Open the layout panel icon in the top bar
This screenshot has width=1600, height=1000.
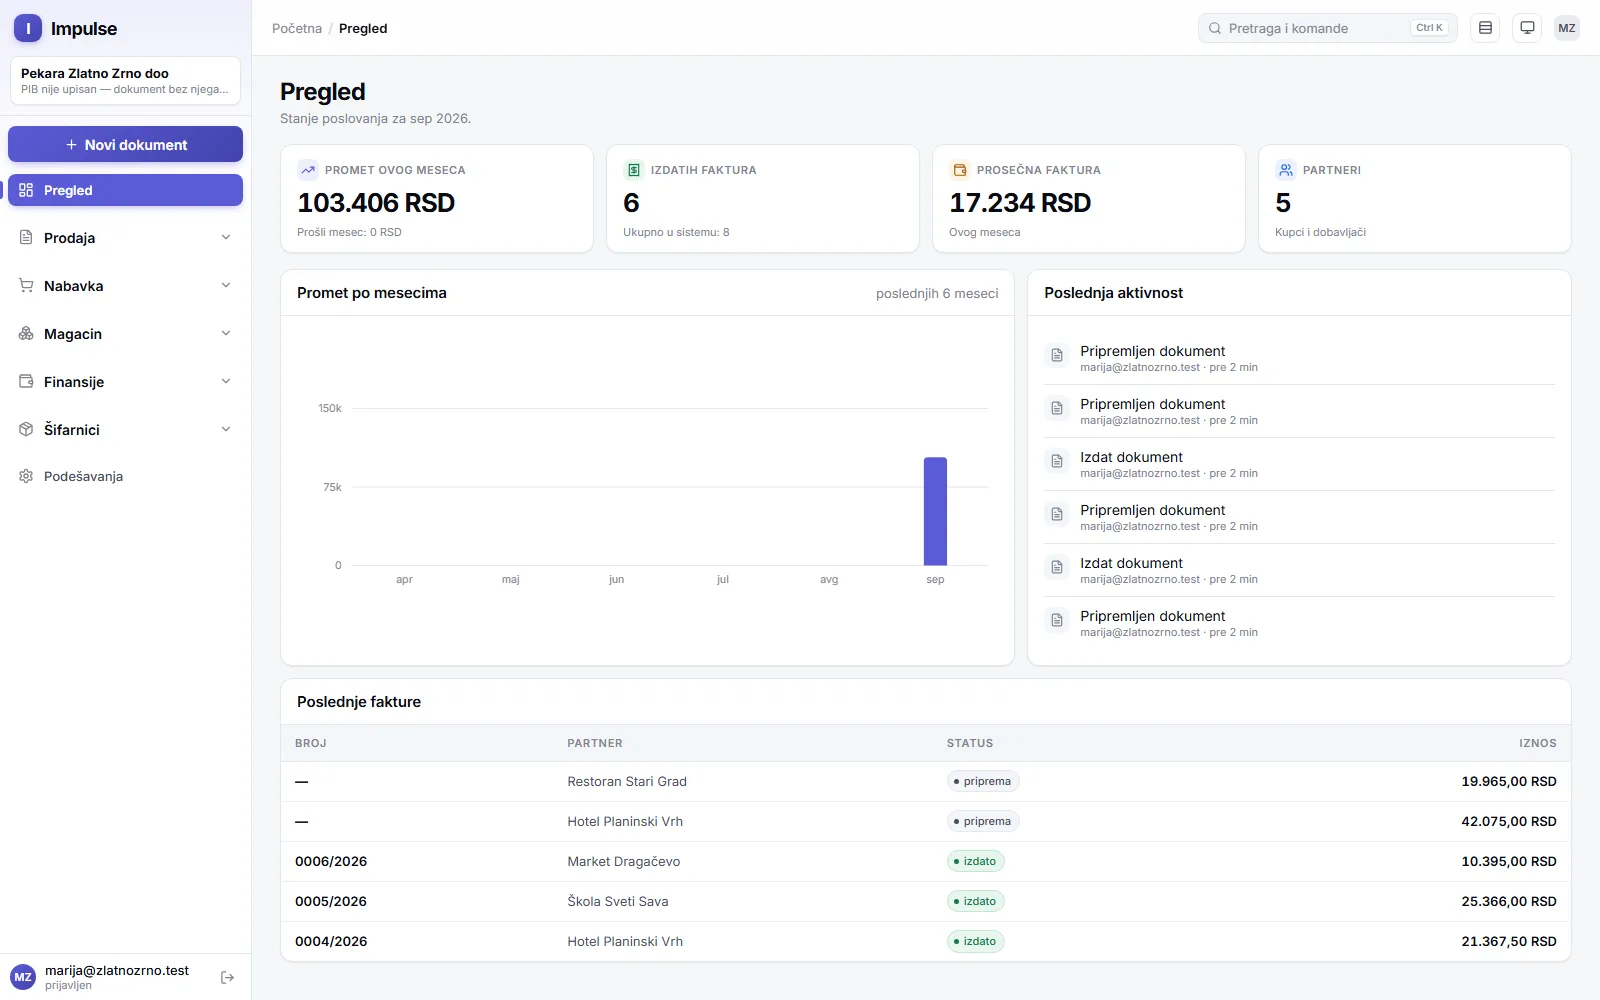1485,28
